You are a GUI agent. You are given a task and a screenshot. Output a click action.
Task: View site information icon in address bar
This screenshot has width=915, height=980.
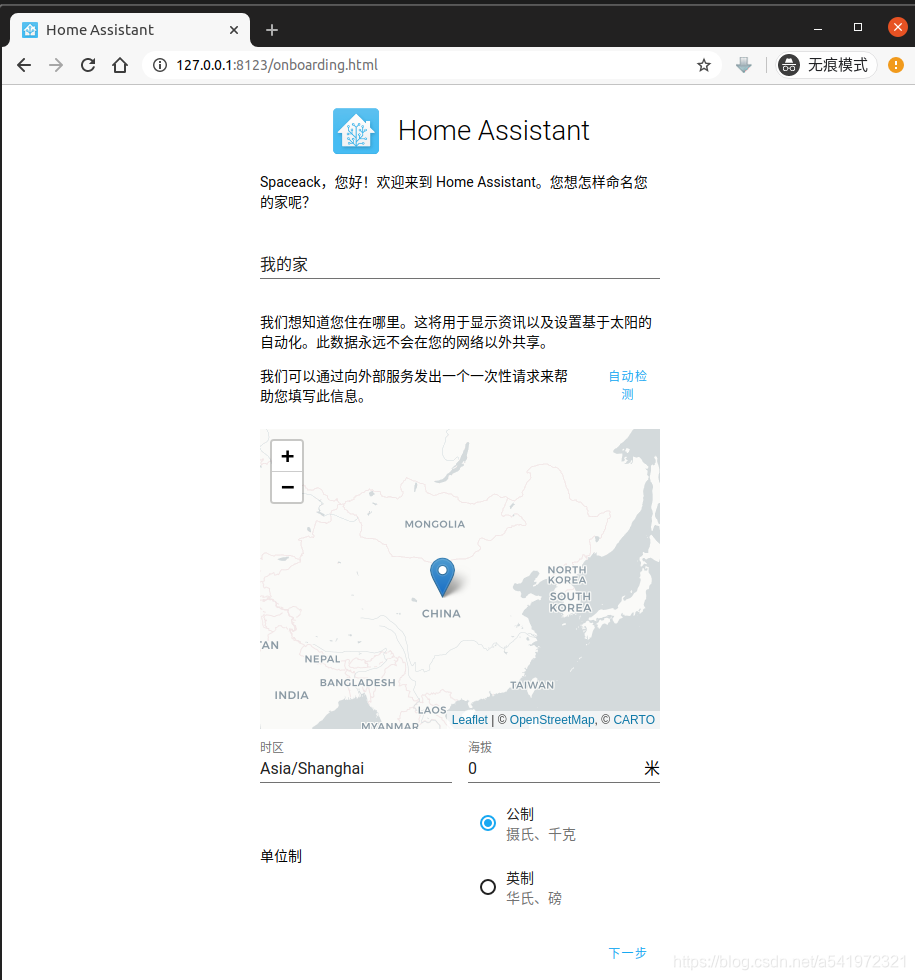click(x=160, y=65)
